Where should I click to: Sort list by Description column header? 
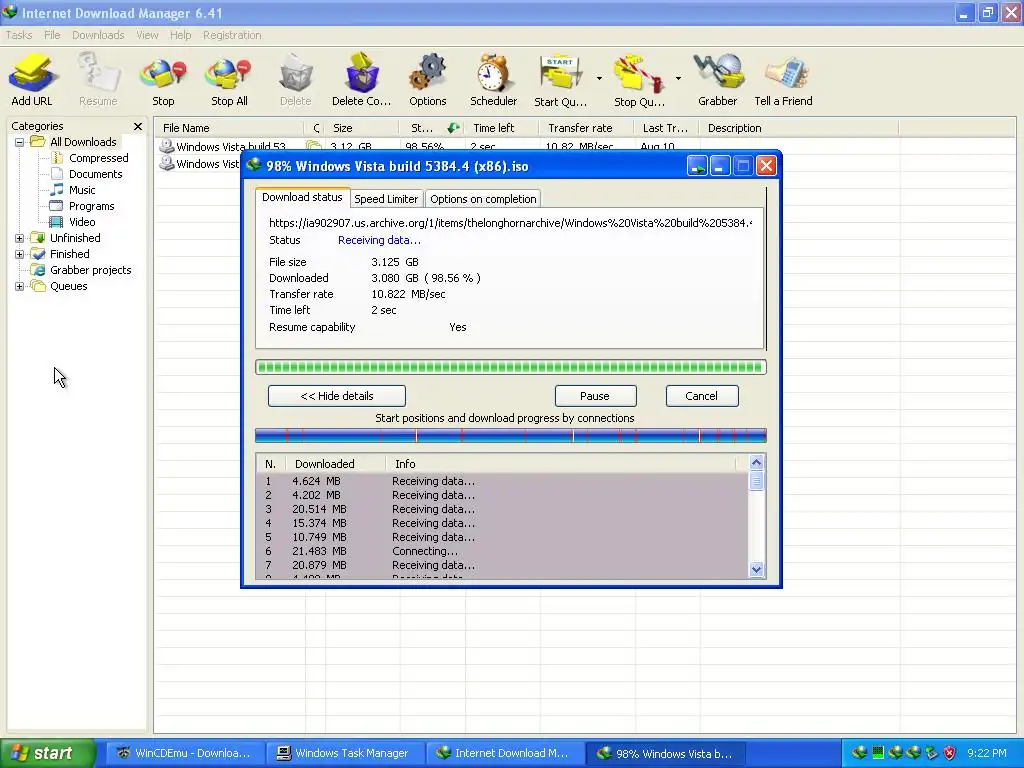coord(798,128)
